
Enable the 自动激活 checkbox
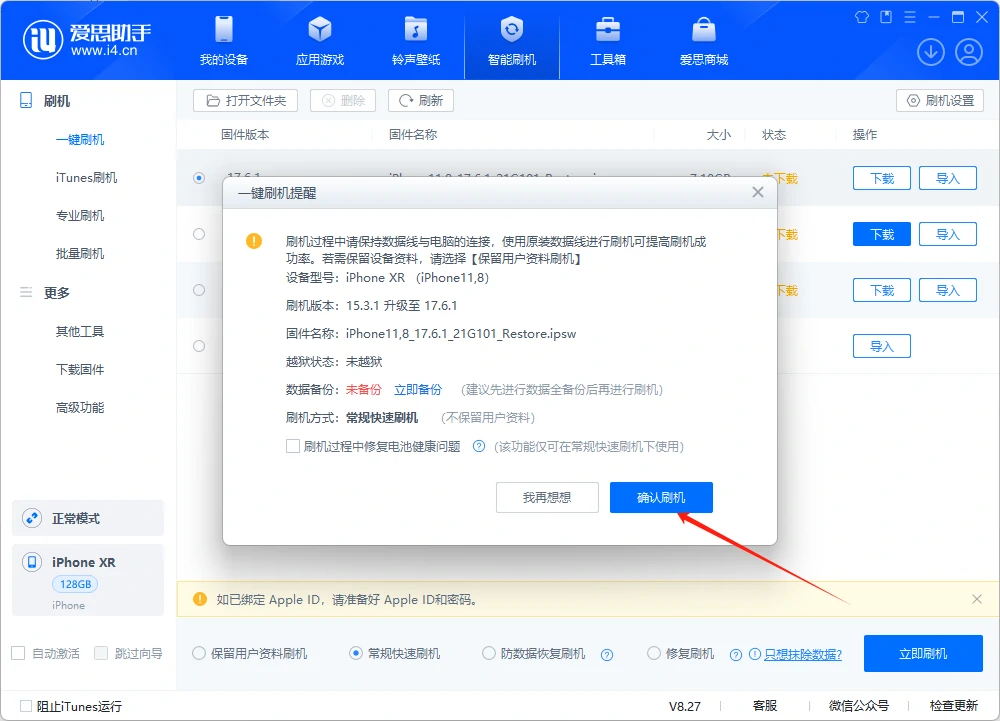click(x=18, y=653)
